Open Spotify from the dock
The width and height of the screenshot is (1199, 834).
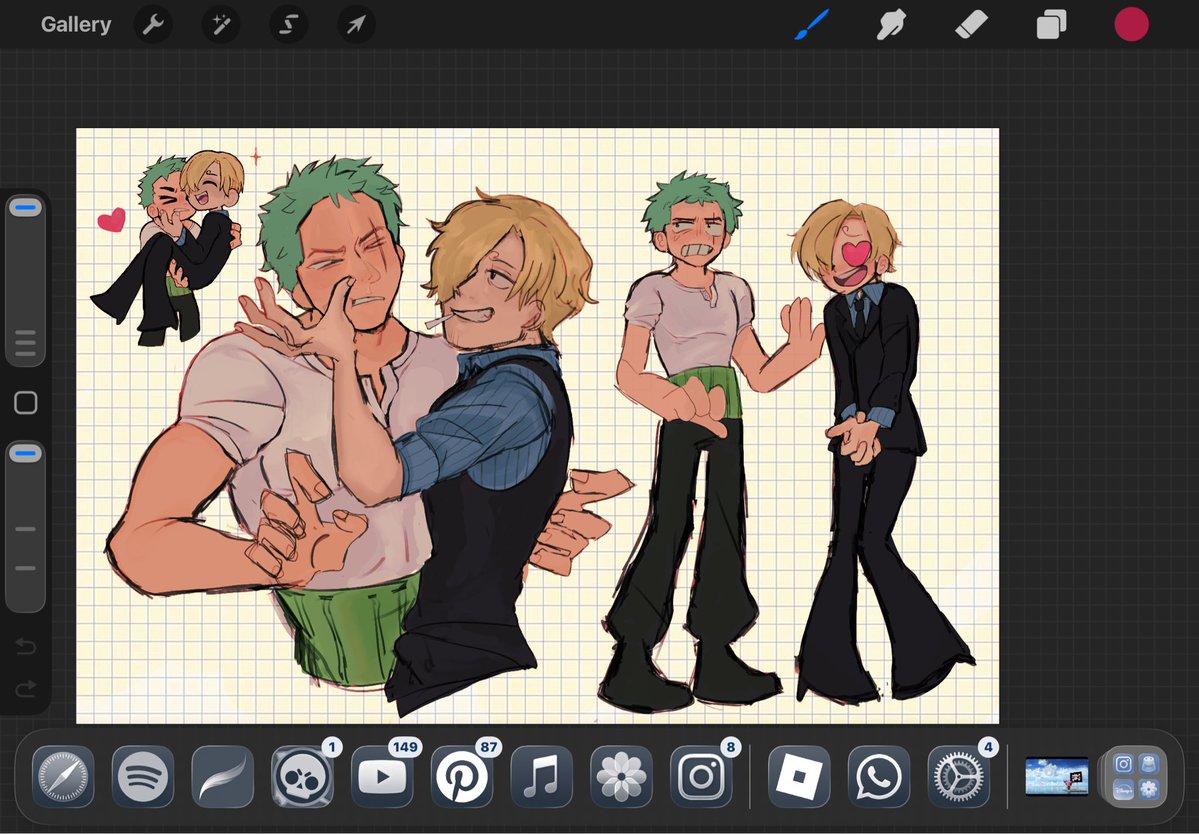point(143,777)
